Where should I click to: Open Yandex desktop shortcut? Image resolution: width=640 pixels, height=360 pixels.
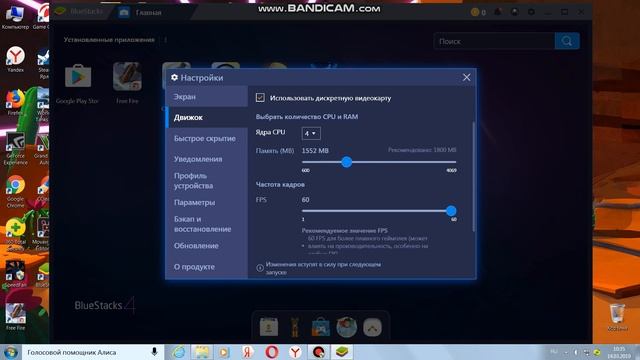pos(16,60)
